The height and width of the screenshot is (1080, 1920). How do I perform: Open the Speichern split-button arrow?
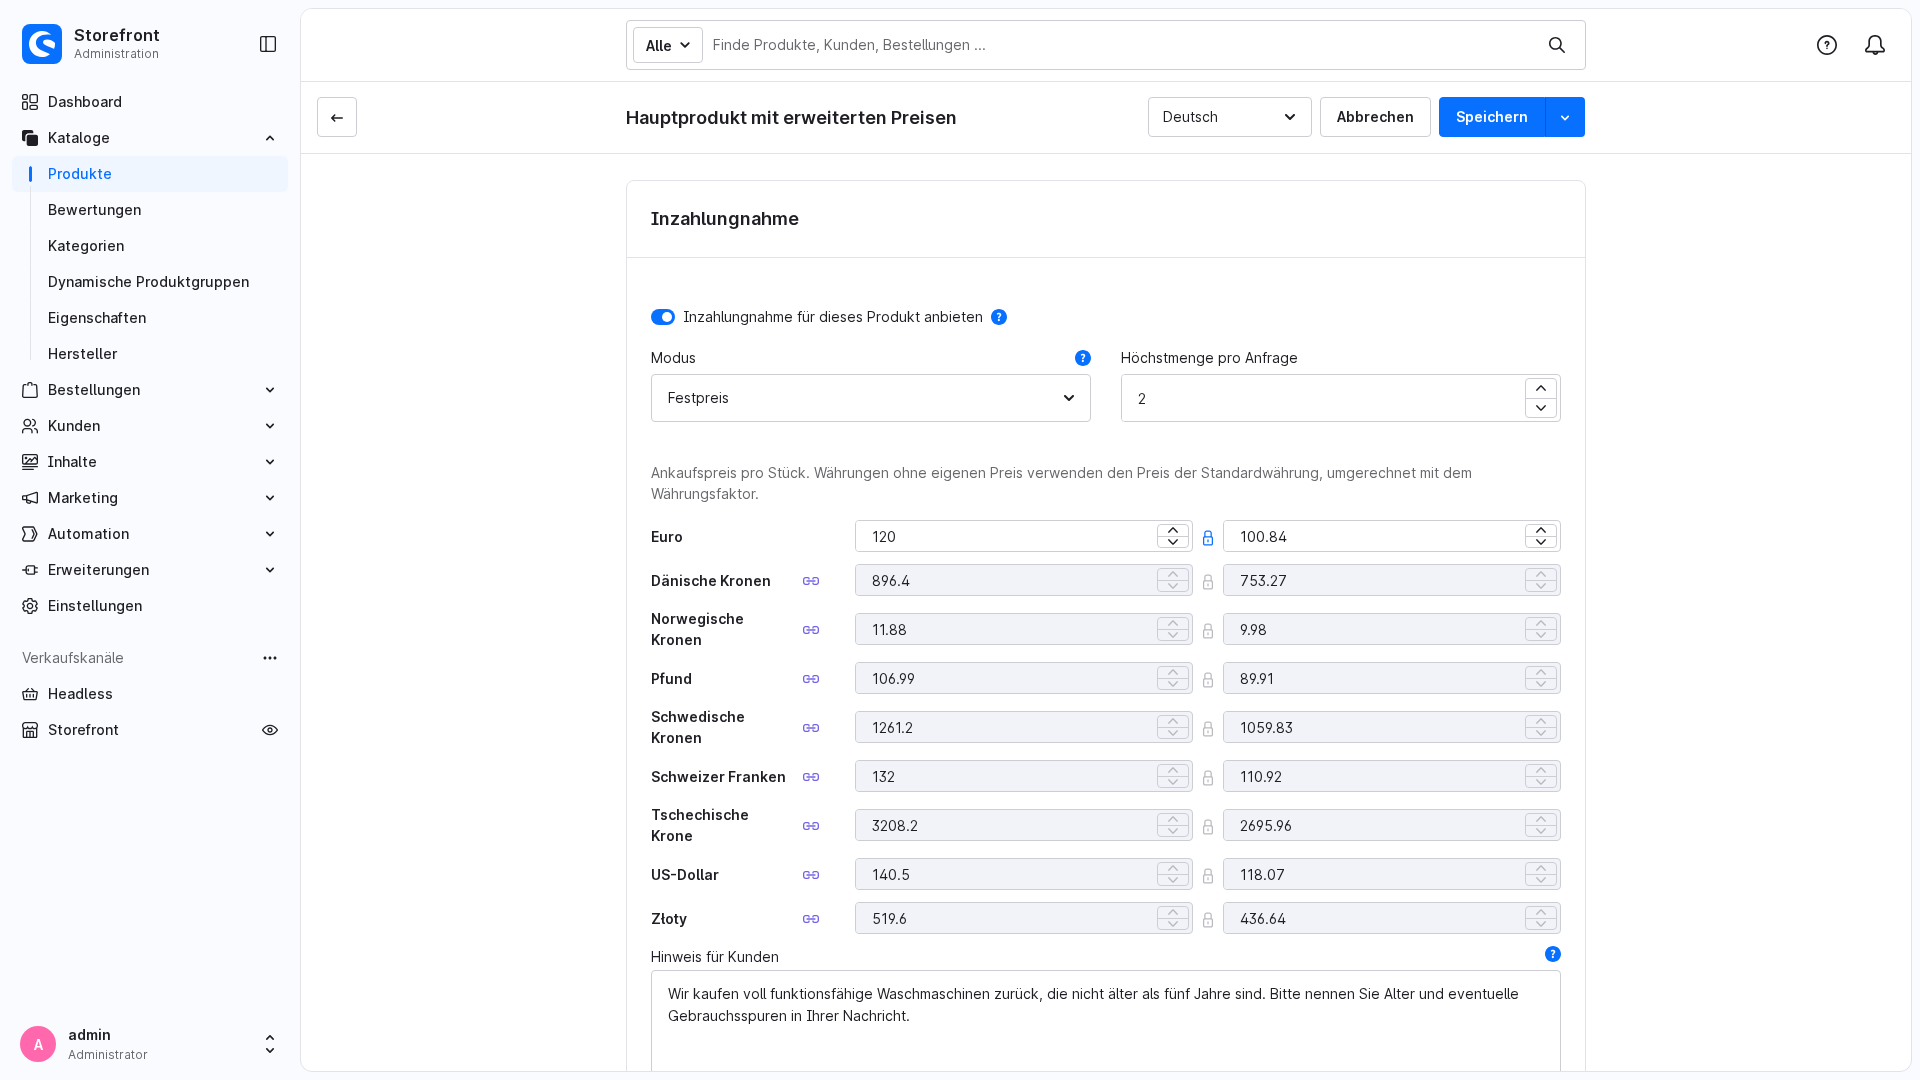pos(1565,117)
